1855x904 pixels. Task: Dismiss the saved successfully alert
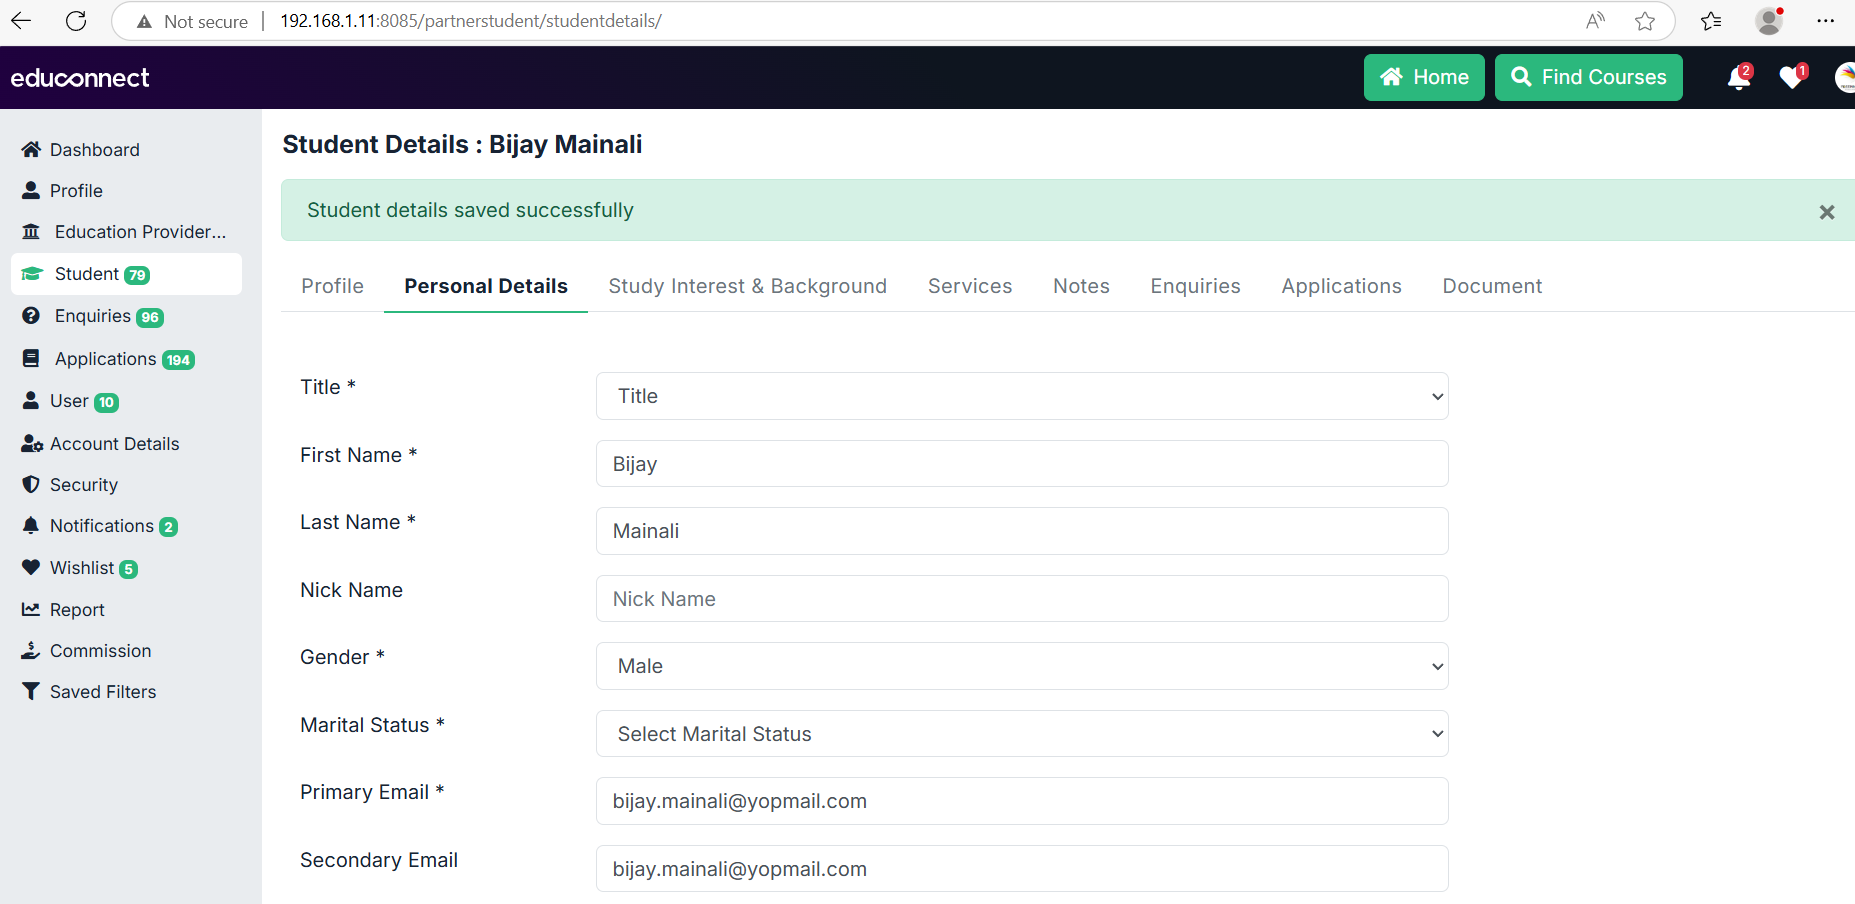(1826, 212)
